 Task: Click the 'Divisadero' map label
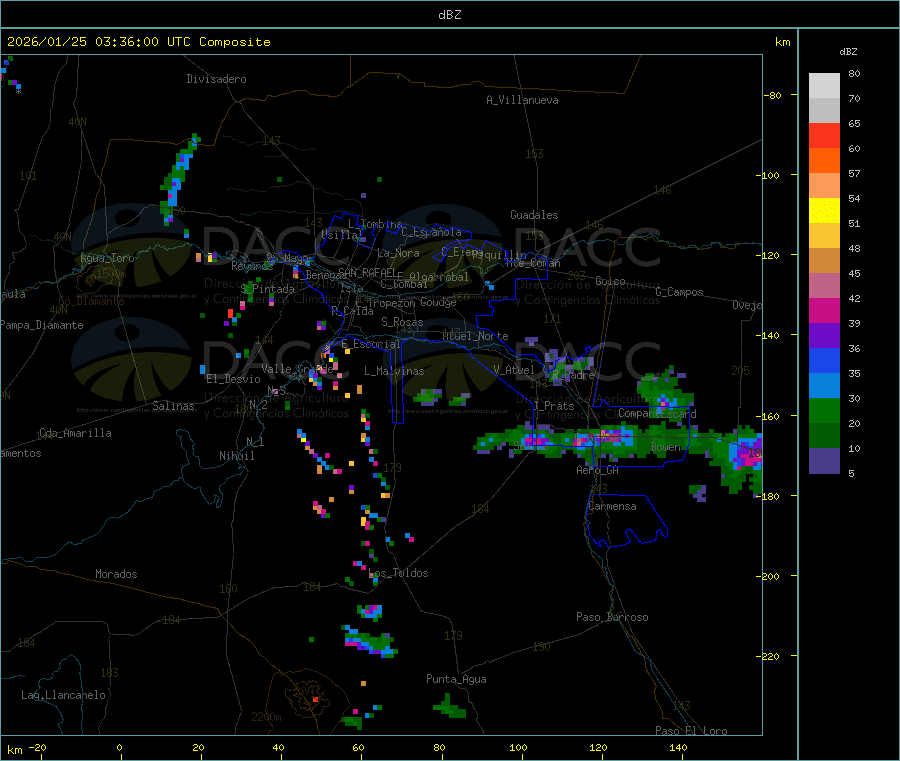(x=216, y=79)
